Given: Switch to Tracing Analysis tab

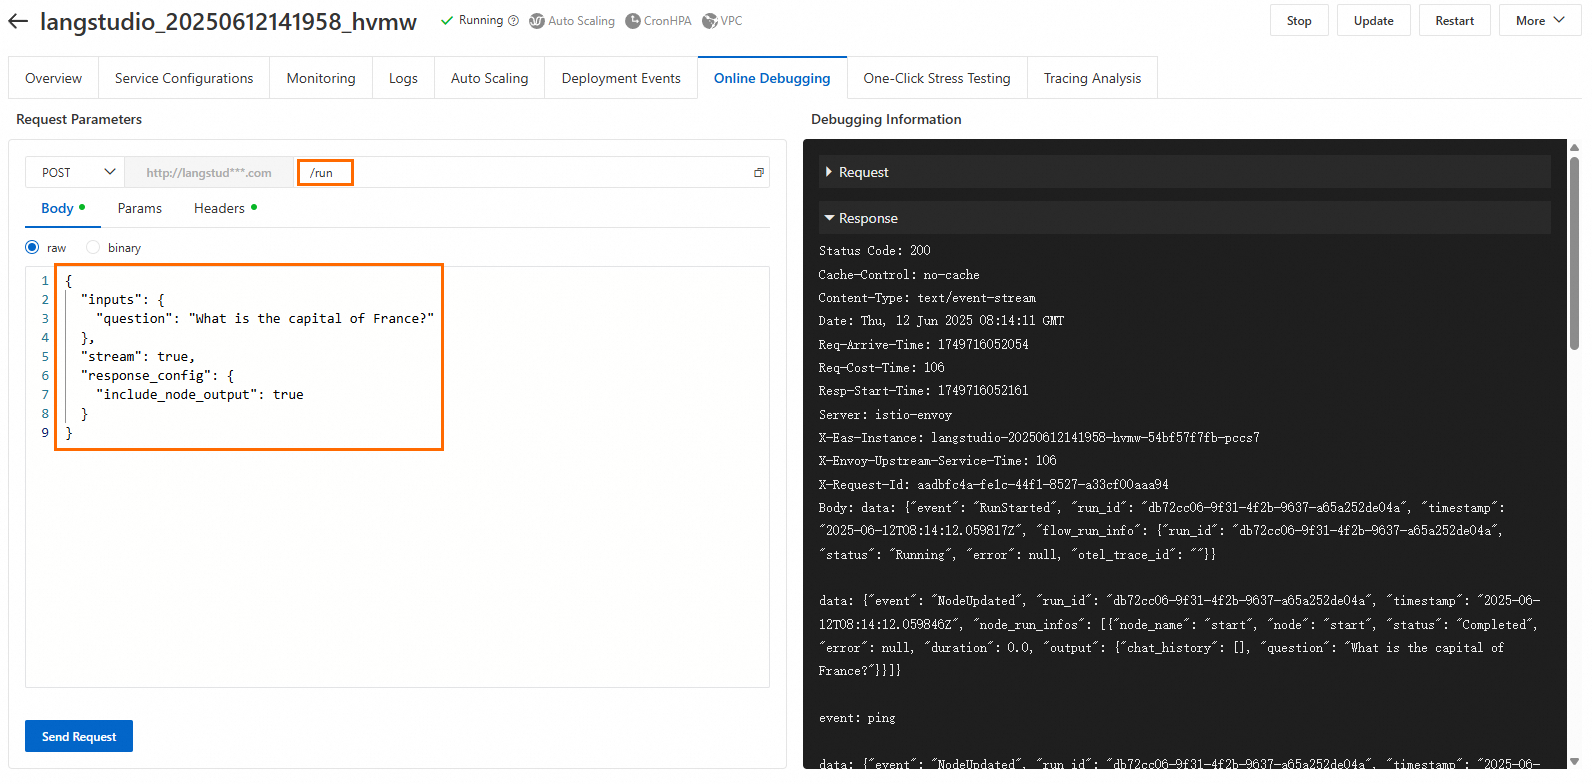Looking at the screenshot, I should [1092, 78].
